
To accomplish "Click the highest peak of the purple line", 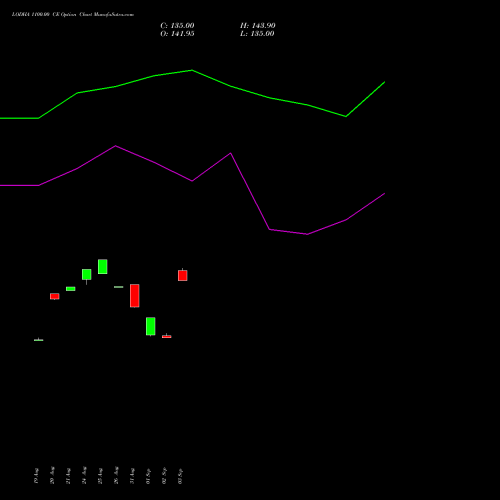I will [x=115, y=146].
